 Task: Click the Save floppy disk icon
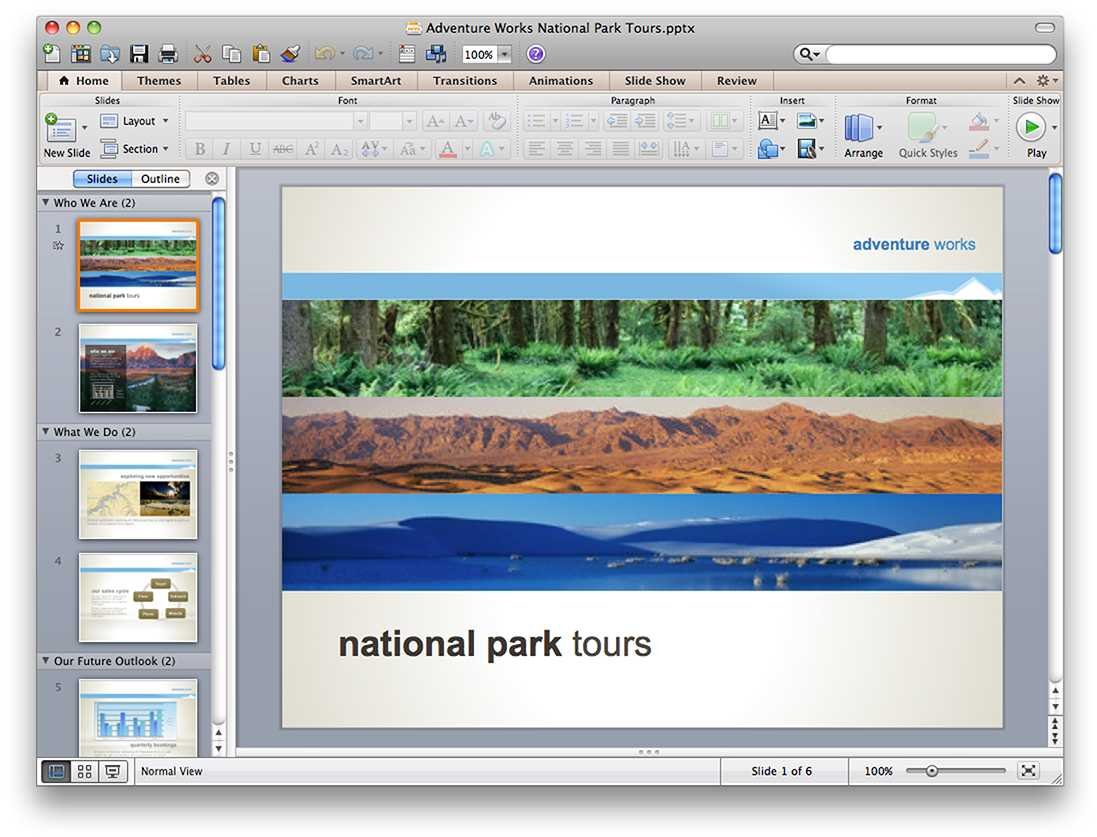coord(139,54)
